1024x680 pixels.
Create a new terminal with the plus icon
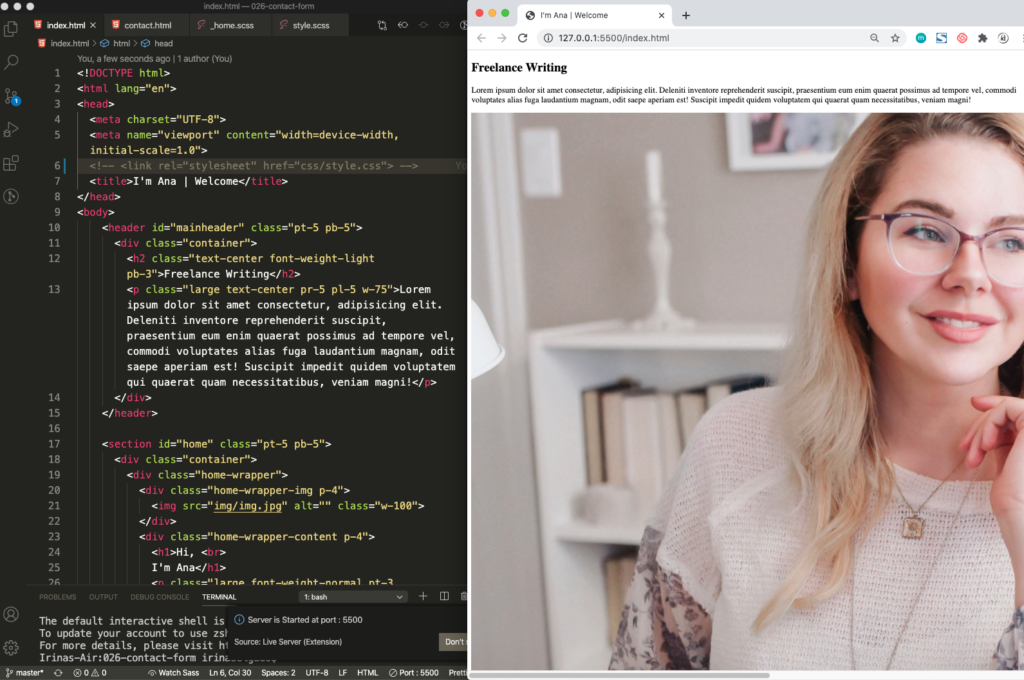pyautogui.click(x=423, y=596)
